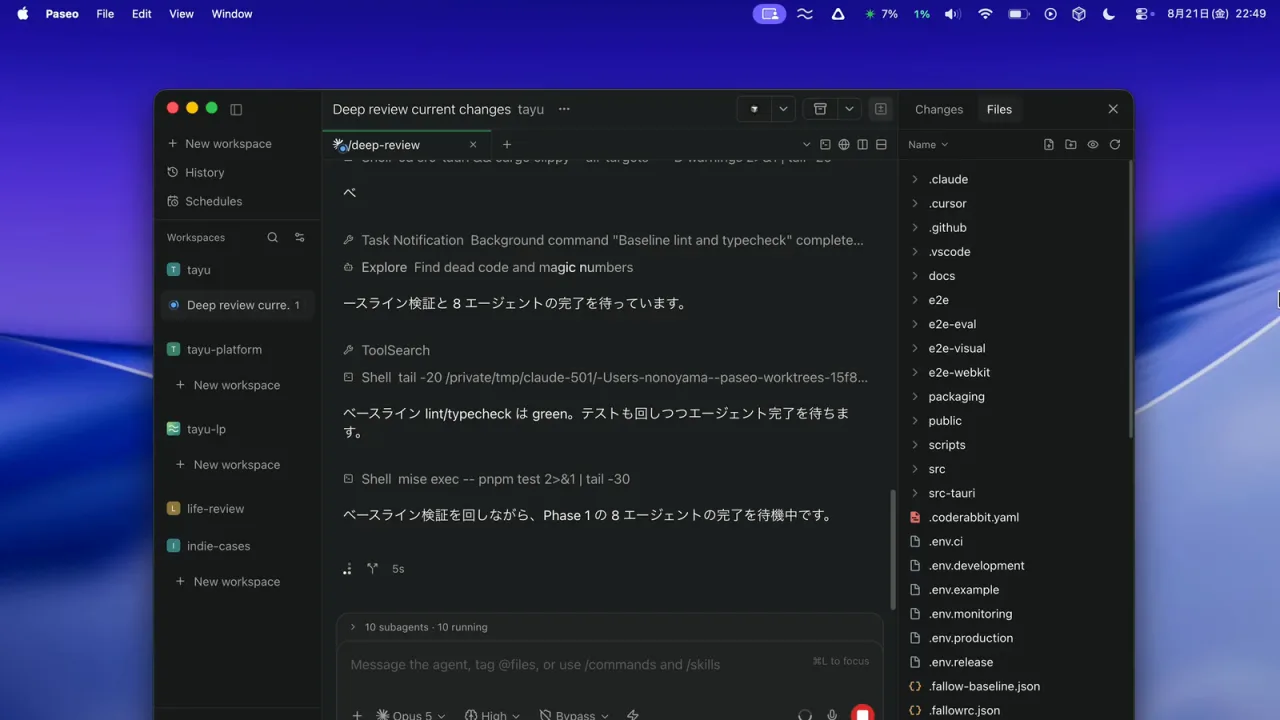Switch to the Files tab

pos(999,109)
